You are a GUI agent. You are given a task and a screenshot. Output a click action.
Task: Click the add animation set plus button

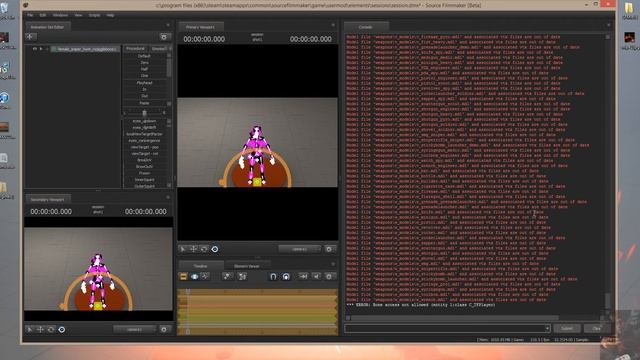click(31, 37)
